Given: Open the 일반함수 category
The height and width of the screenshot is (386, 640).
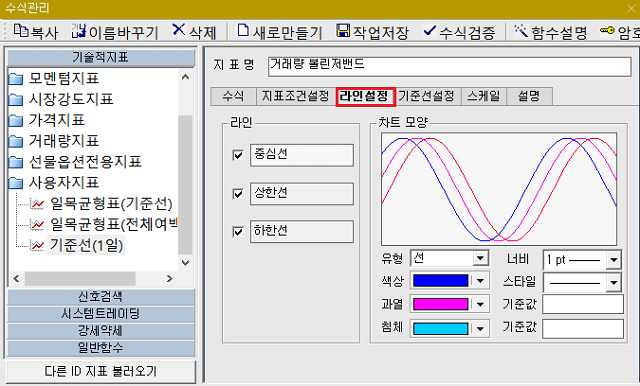Looking at the screenshot, I should tap(101, 348).
